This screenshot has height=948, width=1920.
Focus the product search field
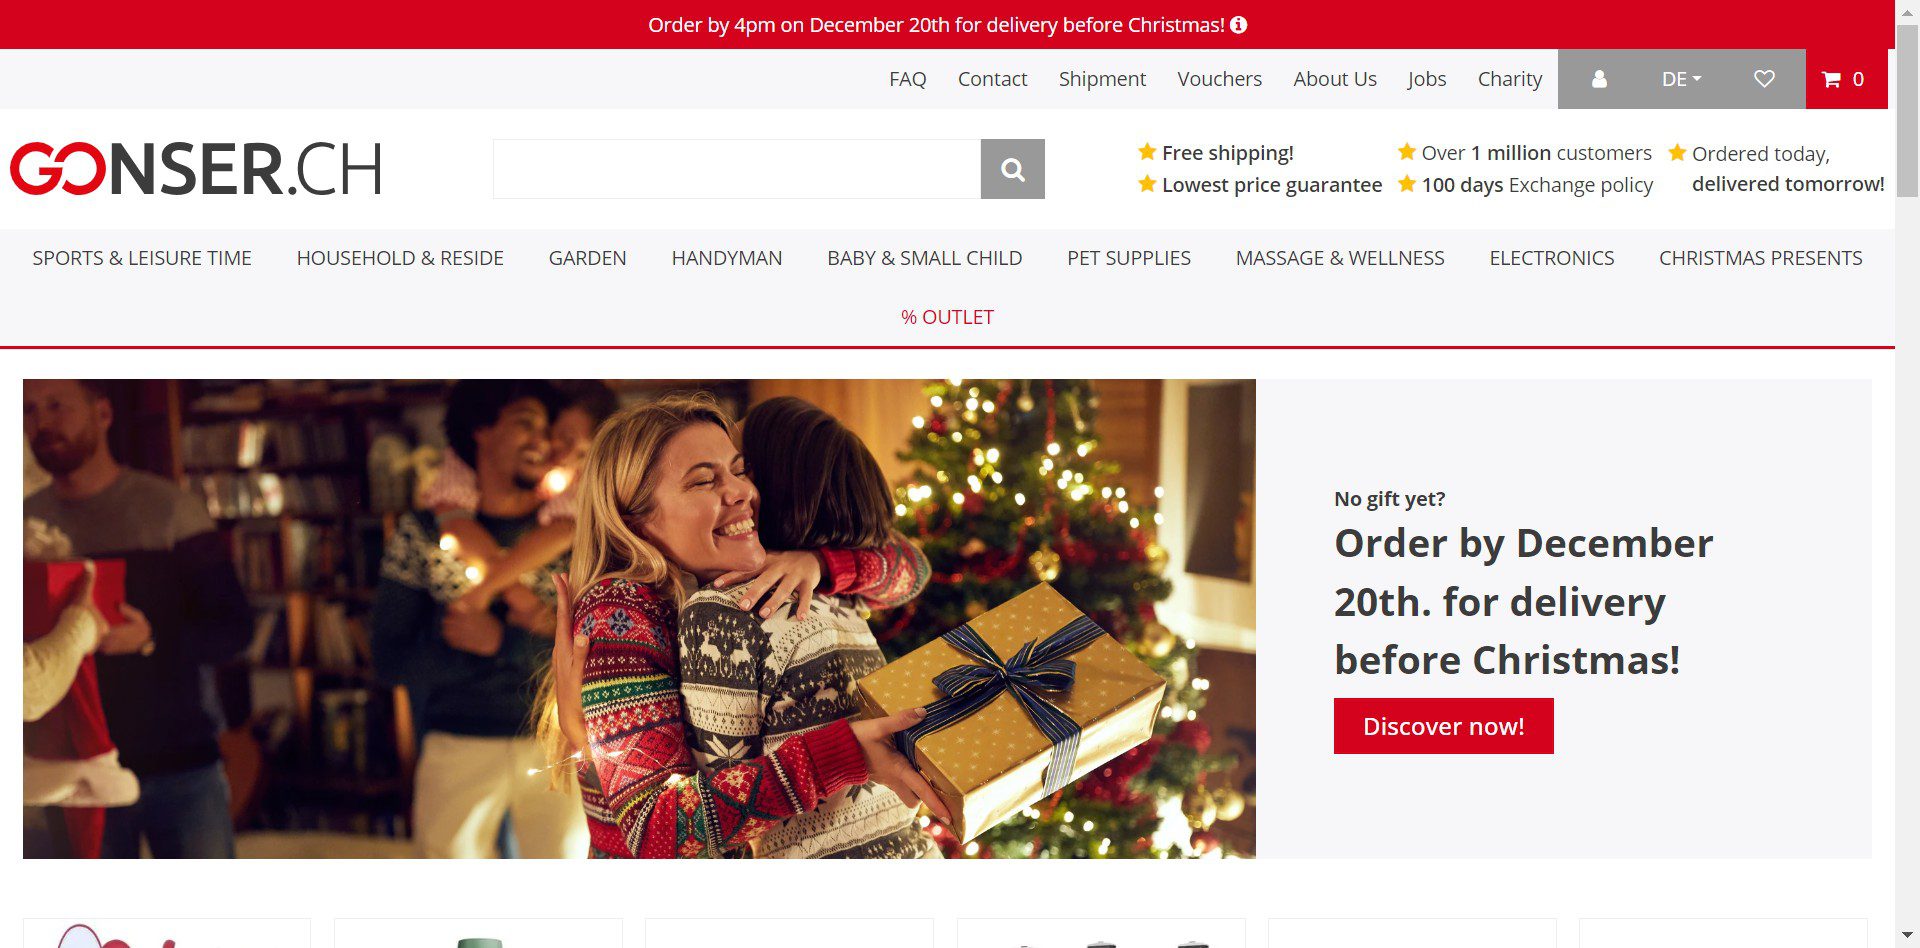pos(737,169)
